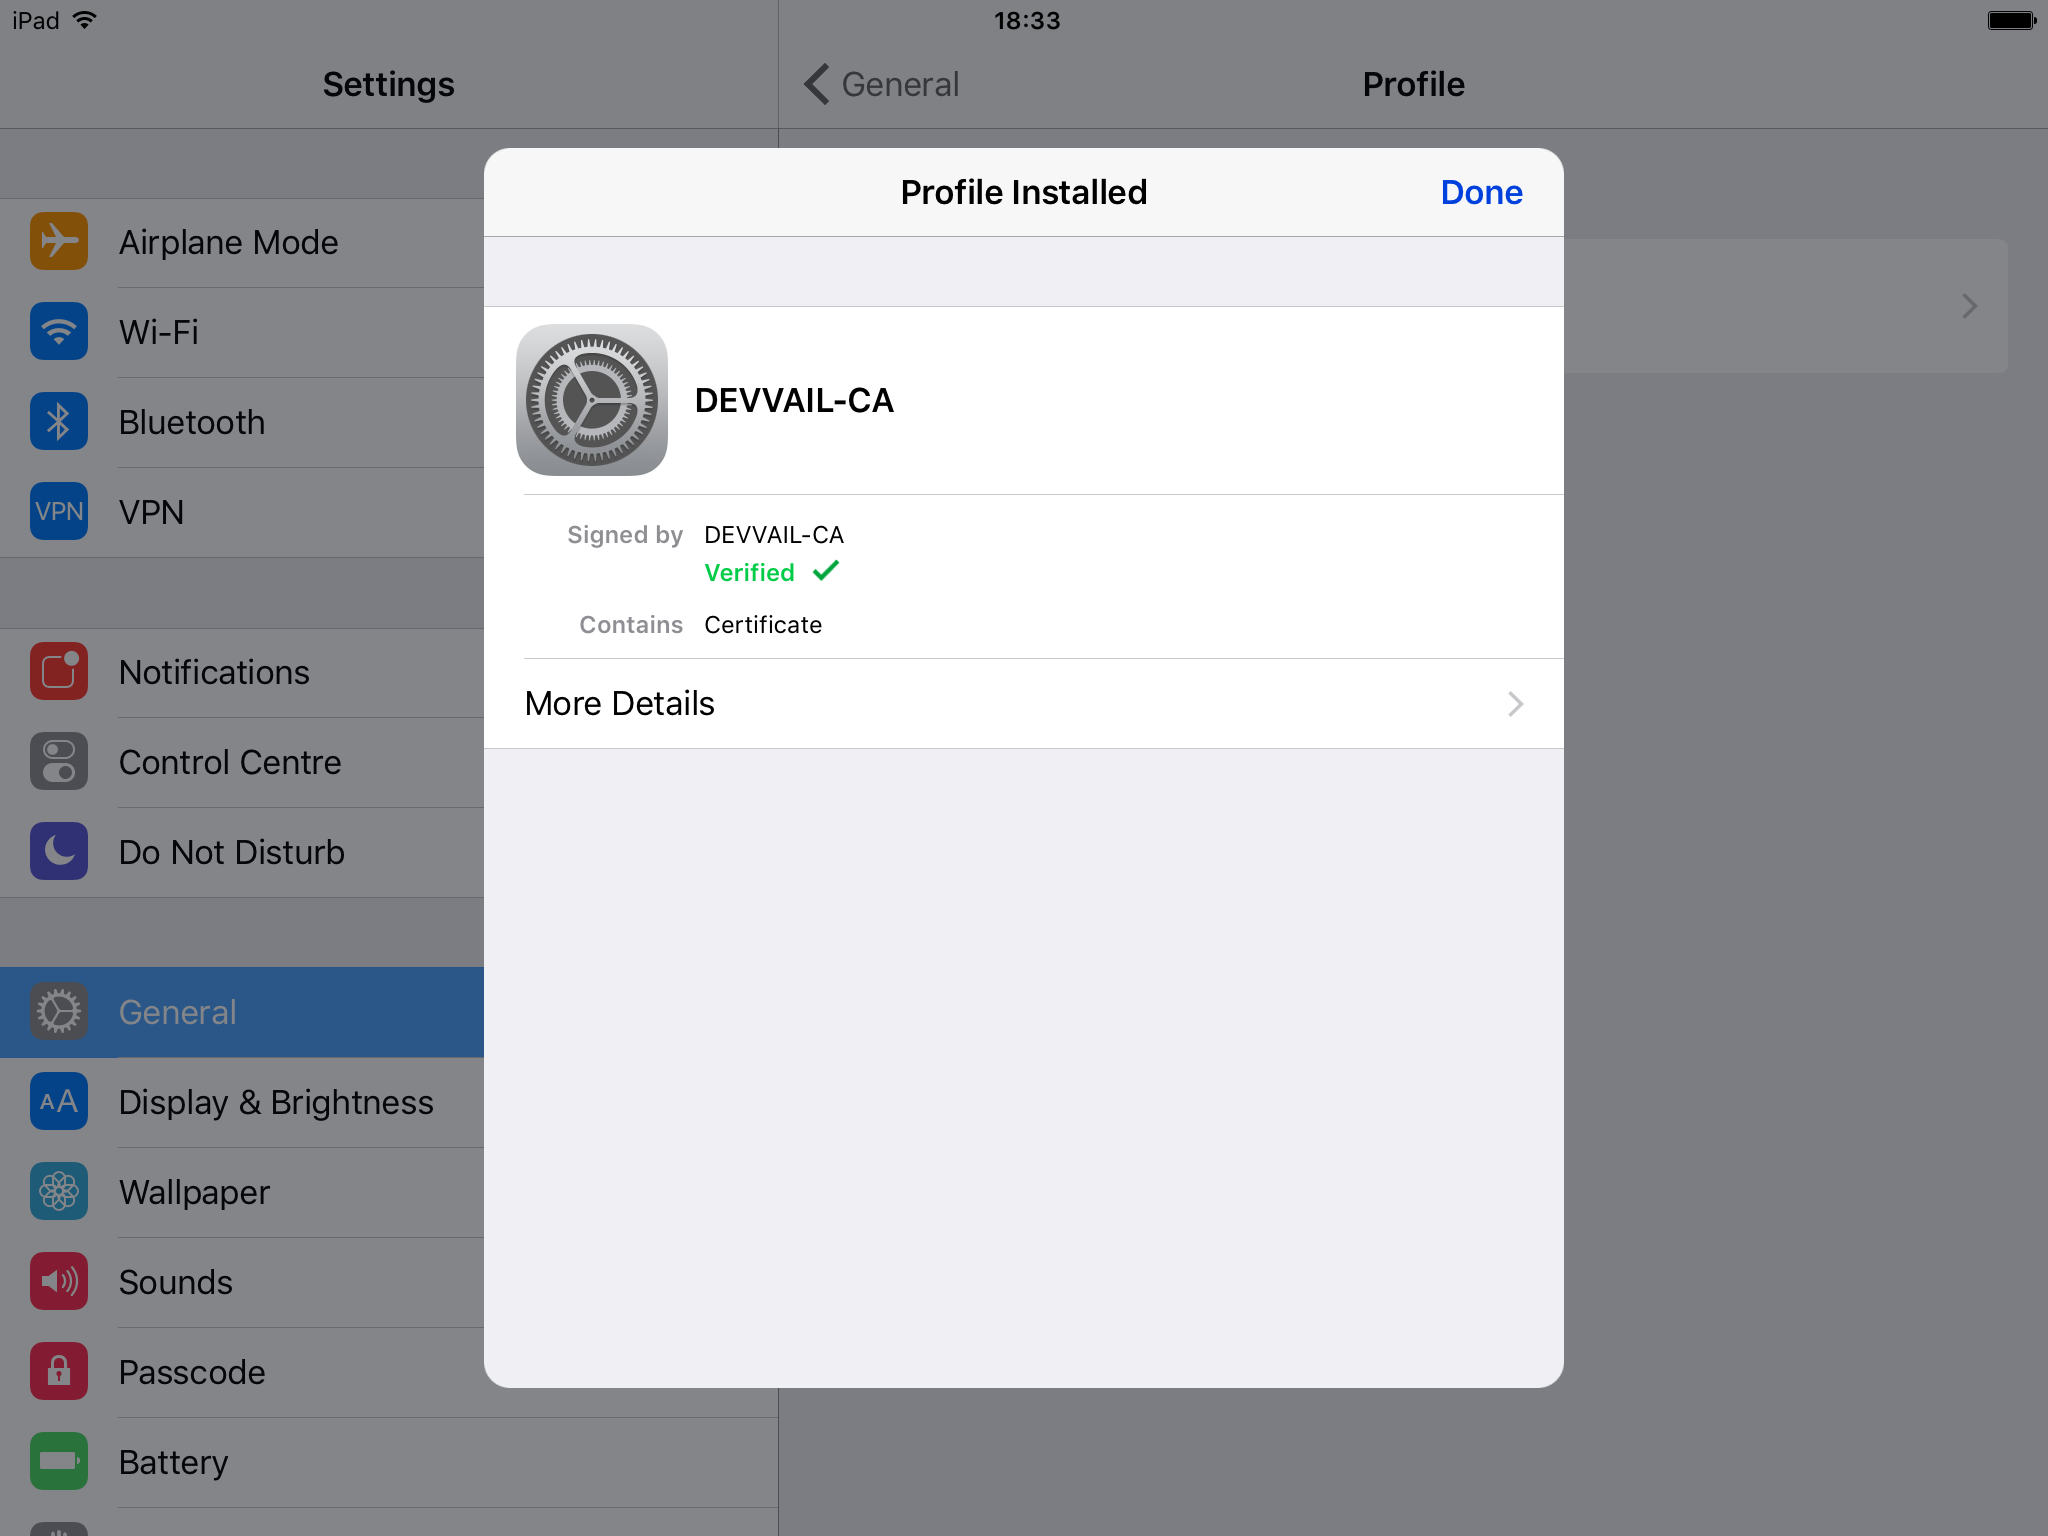Open Bluetooth settings
2048x1536 pixels.
pos(242,423)
